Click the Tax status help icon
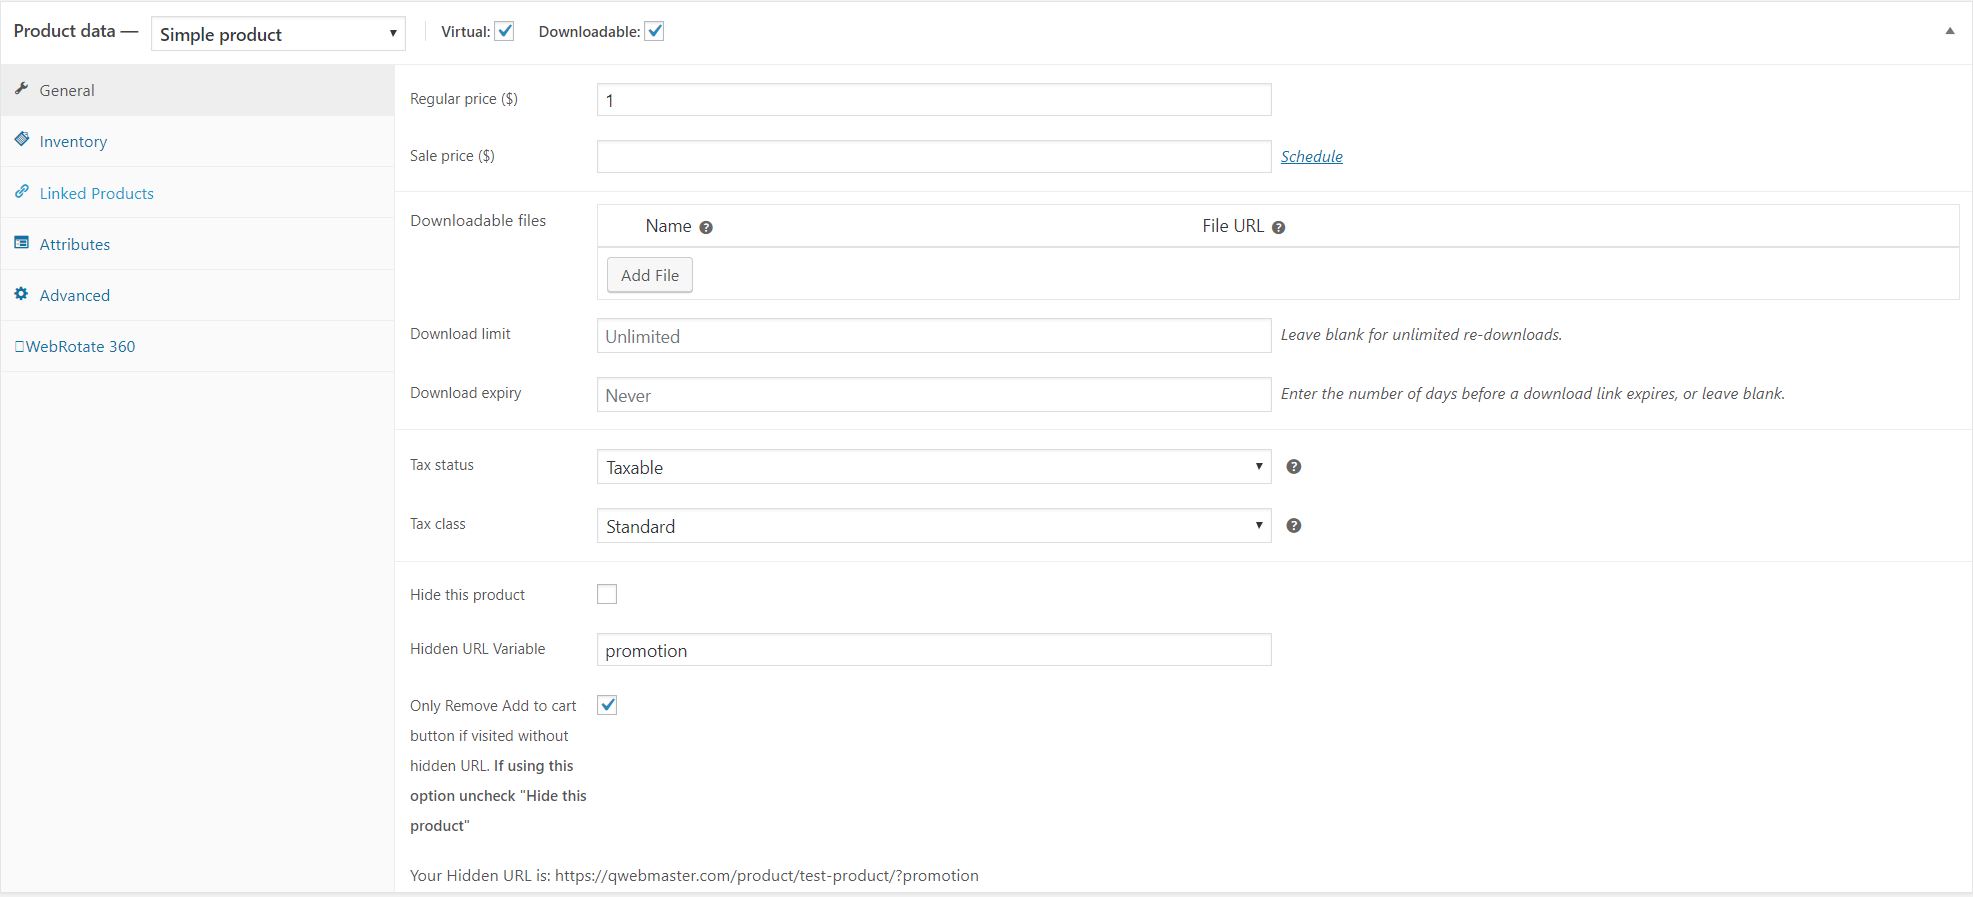1973x897 pixels. coord(1293,467)
